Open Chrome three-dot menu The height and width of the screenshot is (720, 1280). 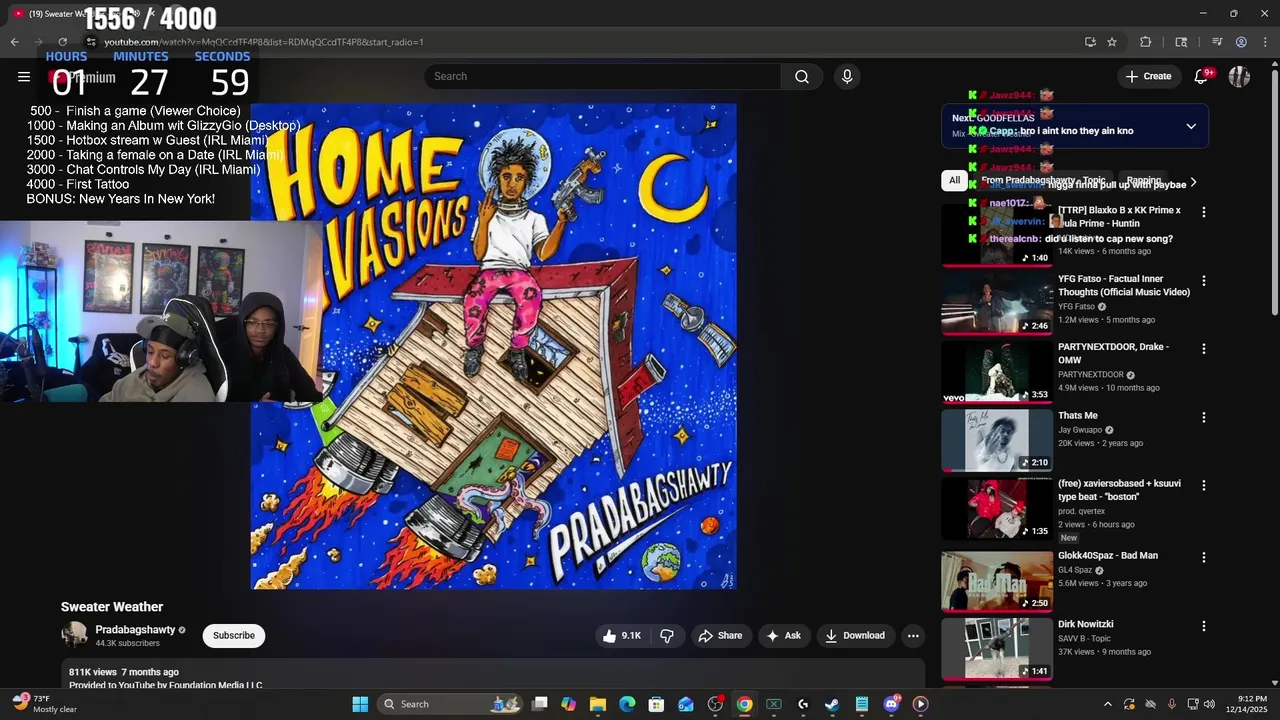click(1265, 42)
